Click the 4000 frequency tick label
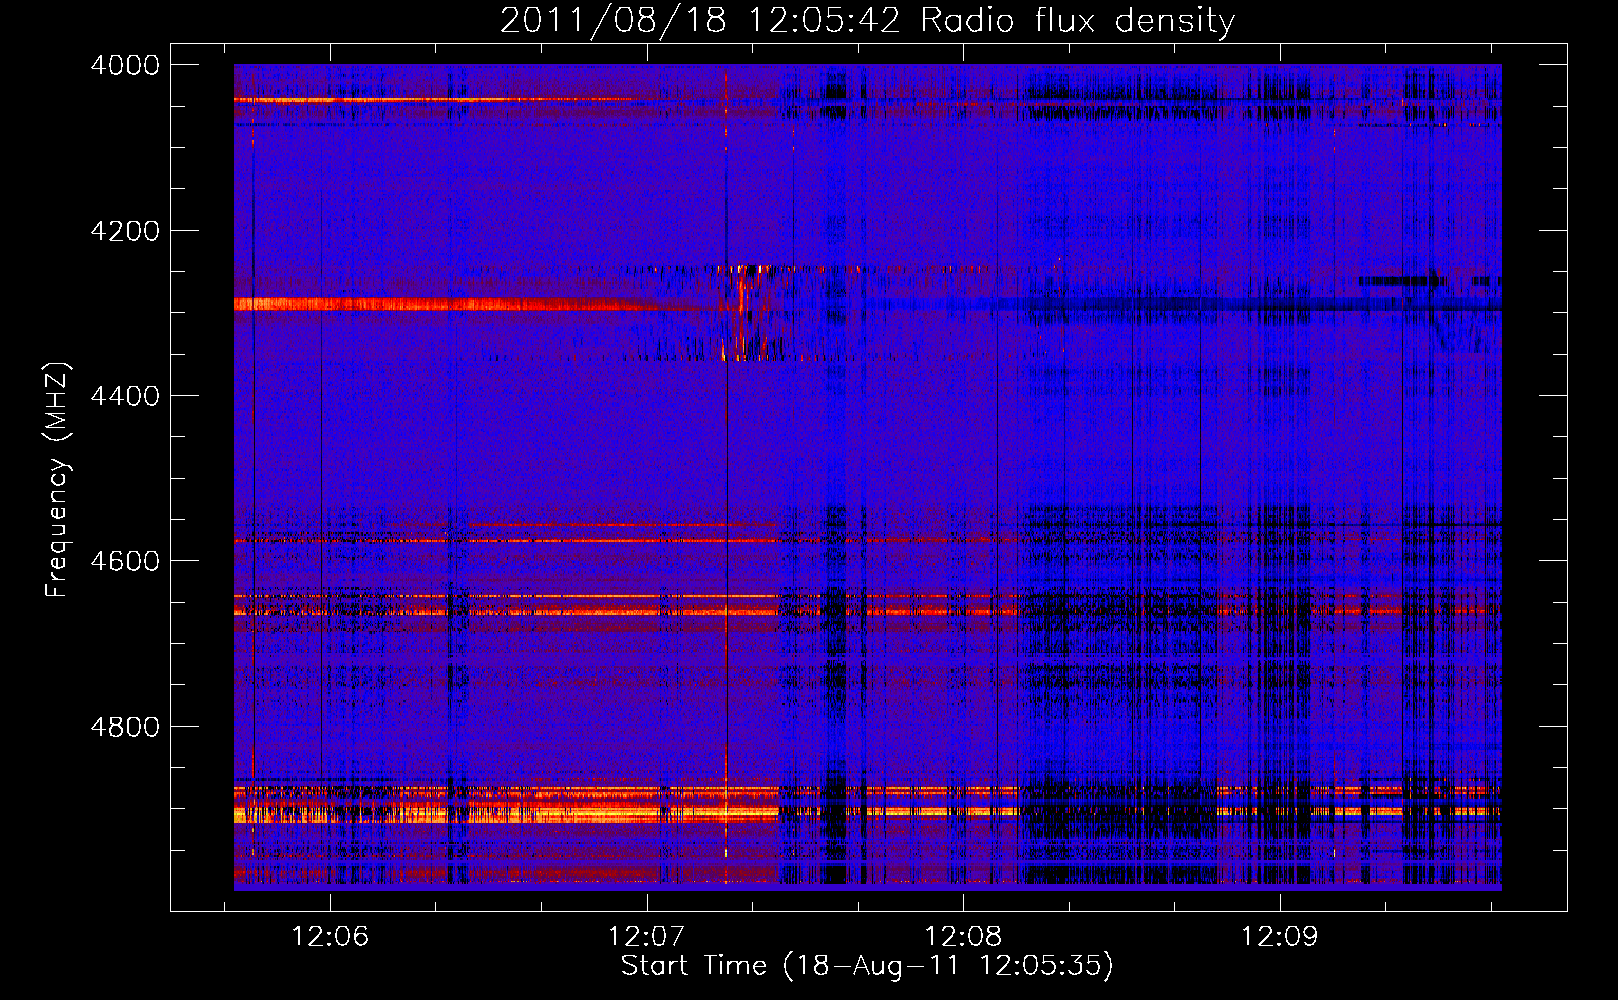 click(125, 65)
